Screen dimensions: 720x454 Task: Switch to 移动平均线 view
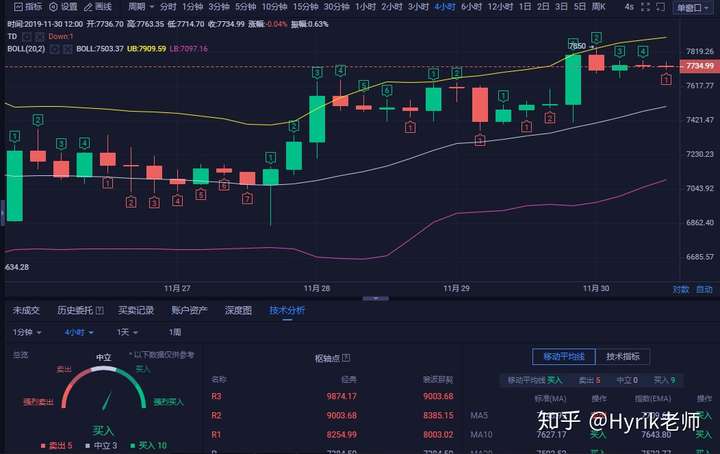tap(564, 356)
